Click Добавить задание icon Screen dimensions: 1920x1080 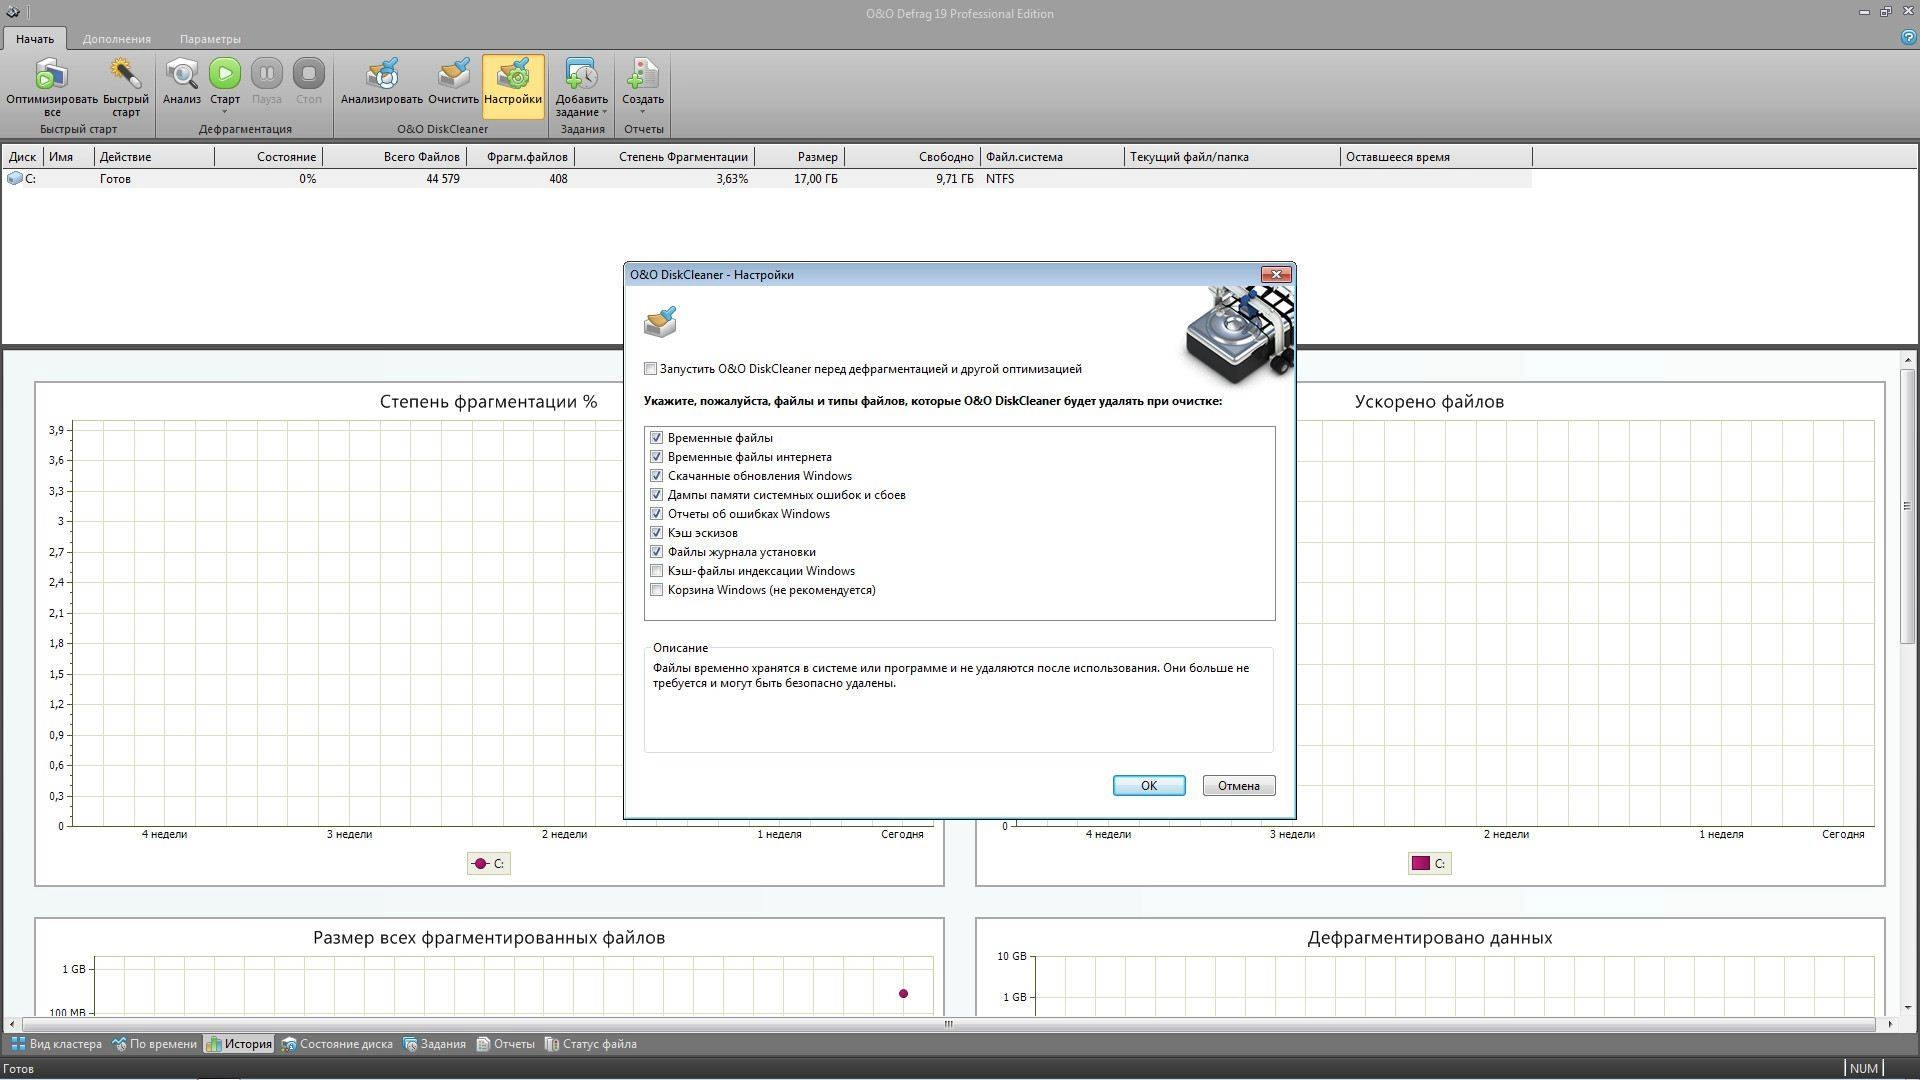[x=581, y=74]
